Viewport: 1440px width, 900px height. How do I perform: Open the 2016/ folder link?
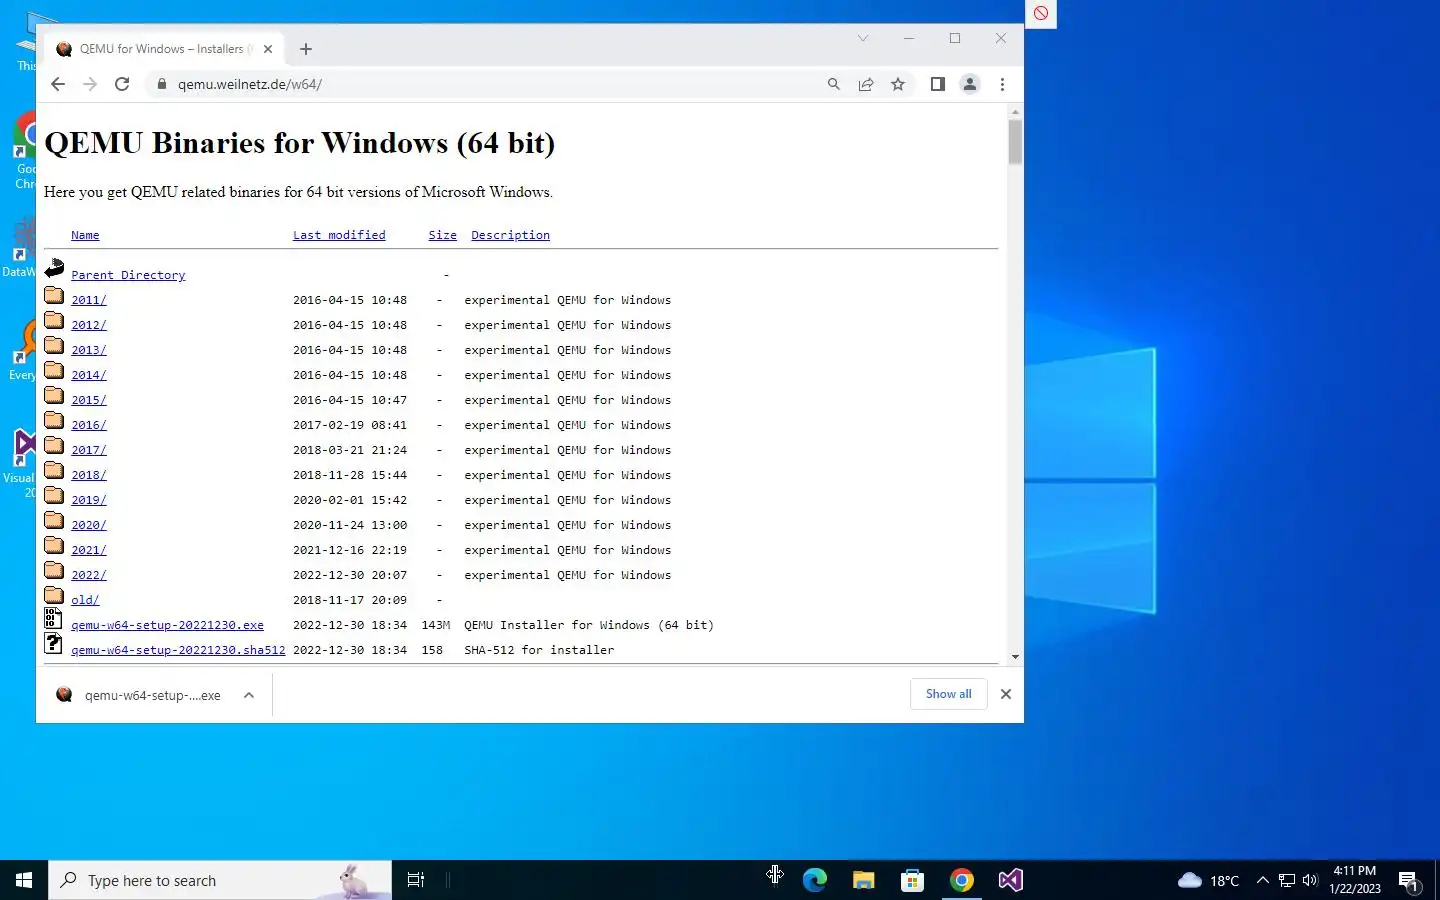point(88,425)
